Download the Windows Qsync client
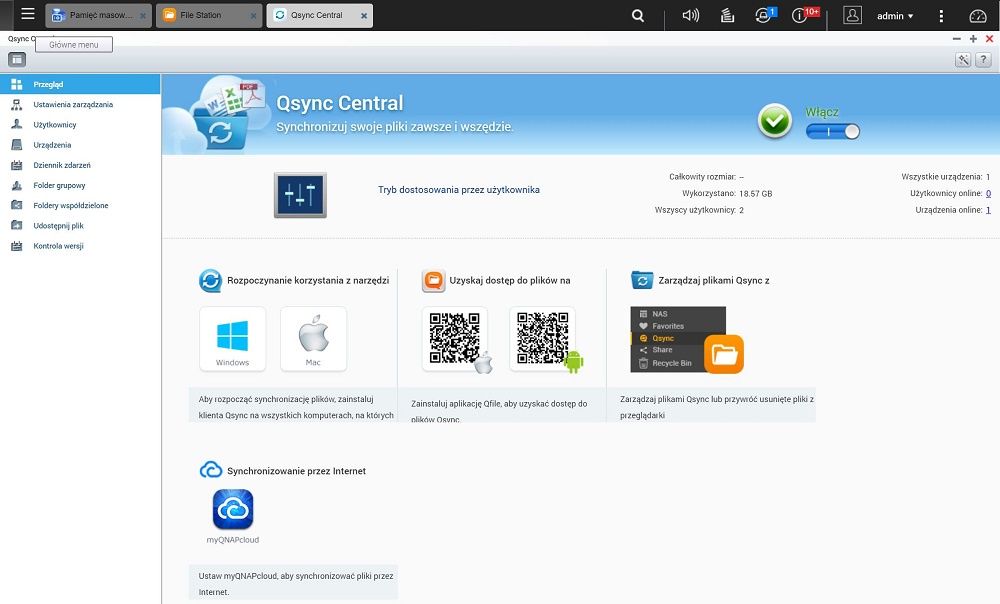 tap(232, 339)
